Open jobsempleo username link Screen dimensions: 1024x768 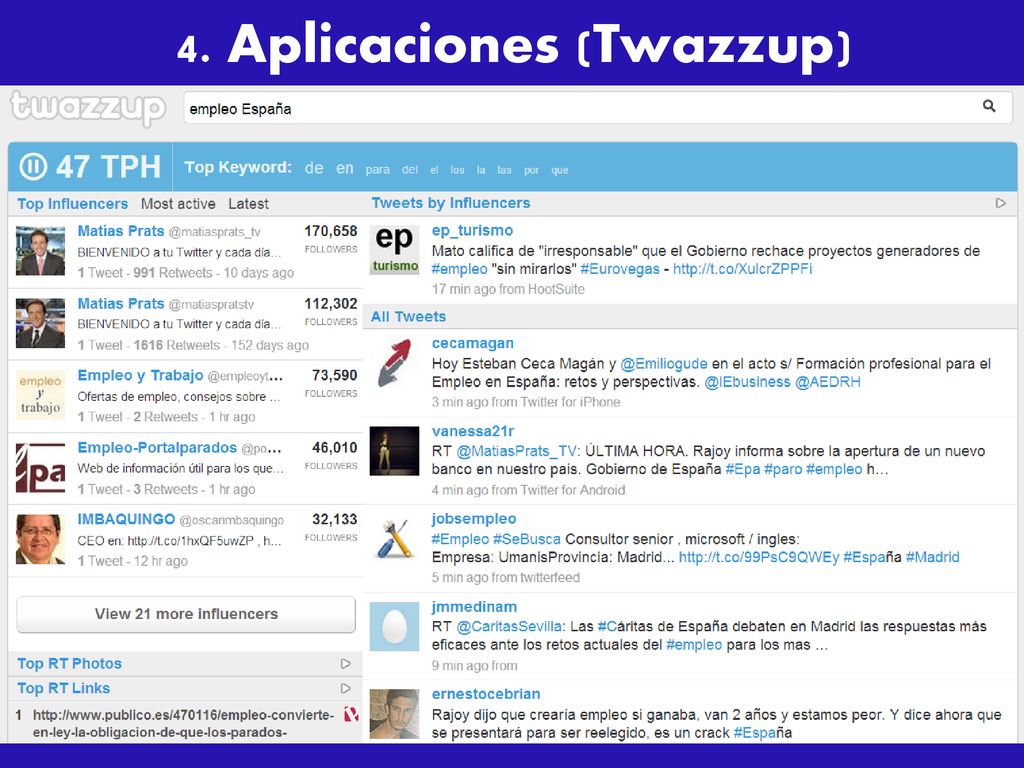[x=474, y=519]
